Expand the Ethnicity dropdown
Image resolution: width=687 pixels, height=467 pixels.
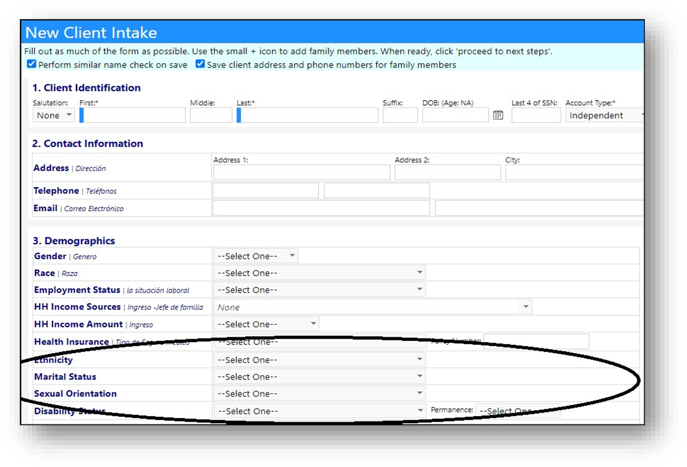[319, 360]
